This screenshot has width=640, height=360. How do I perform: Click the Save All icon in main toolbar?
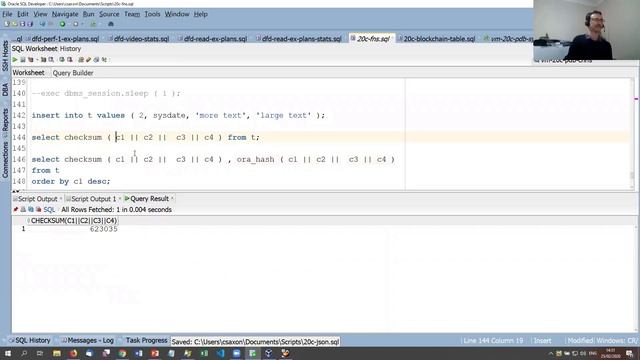click(x=30, y=24)
